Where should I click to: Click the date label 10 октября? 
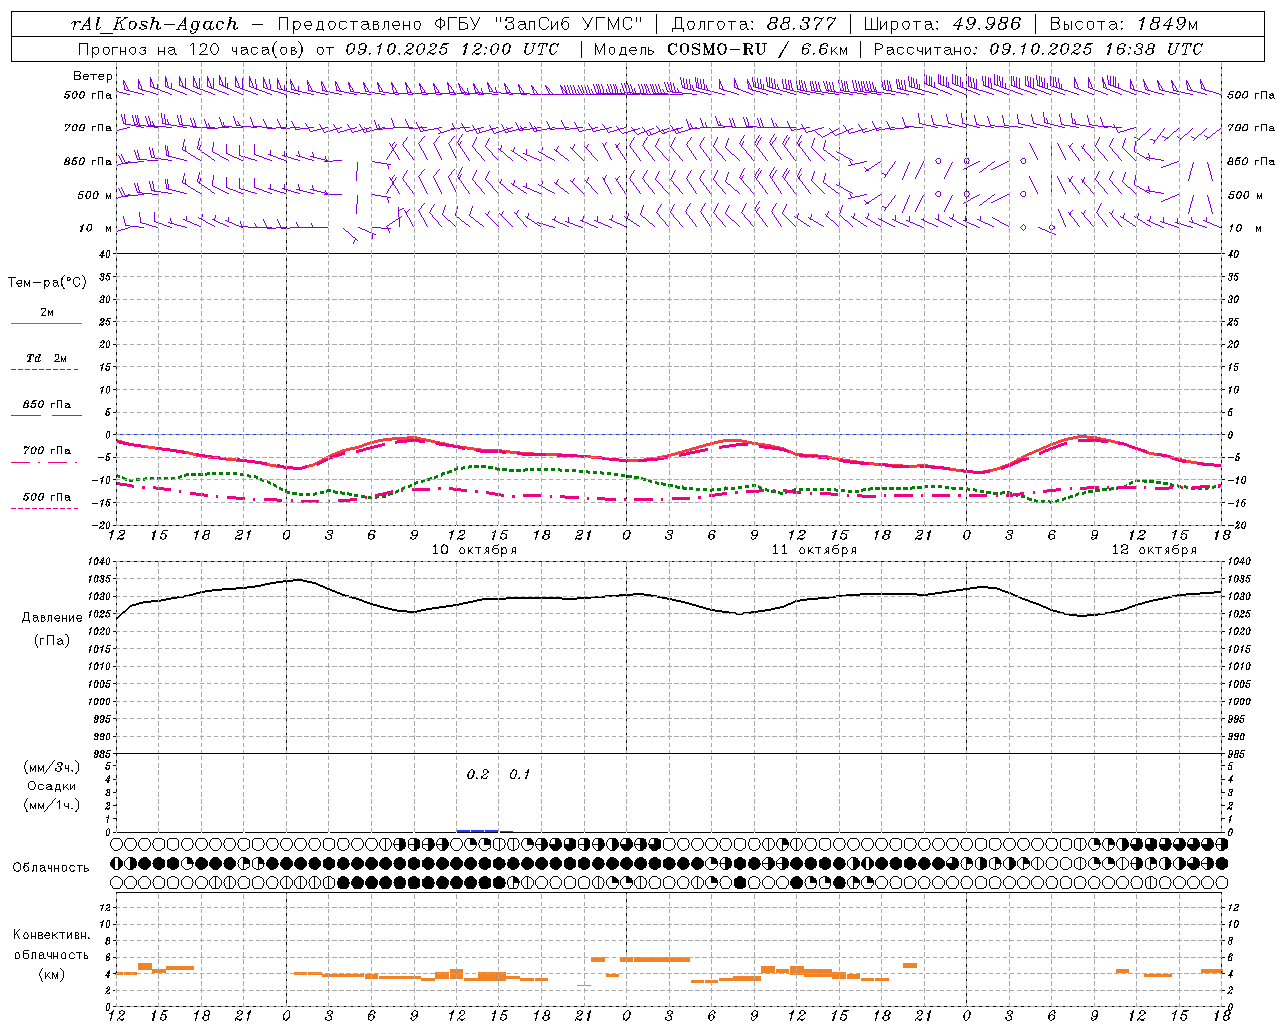point(474,550)
